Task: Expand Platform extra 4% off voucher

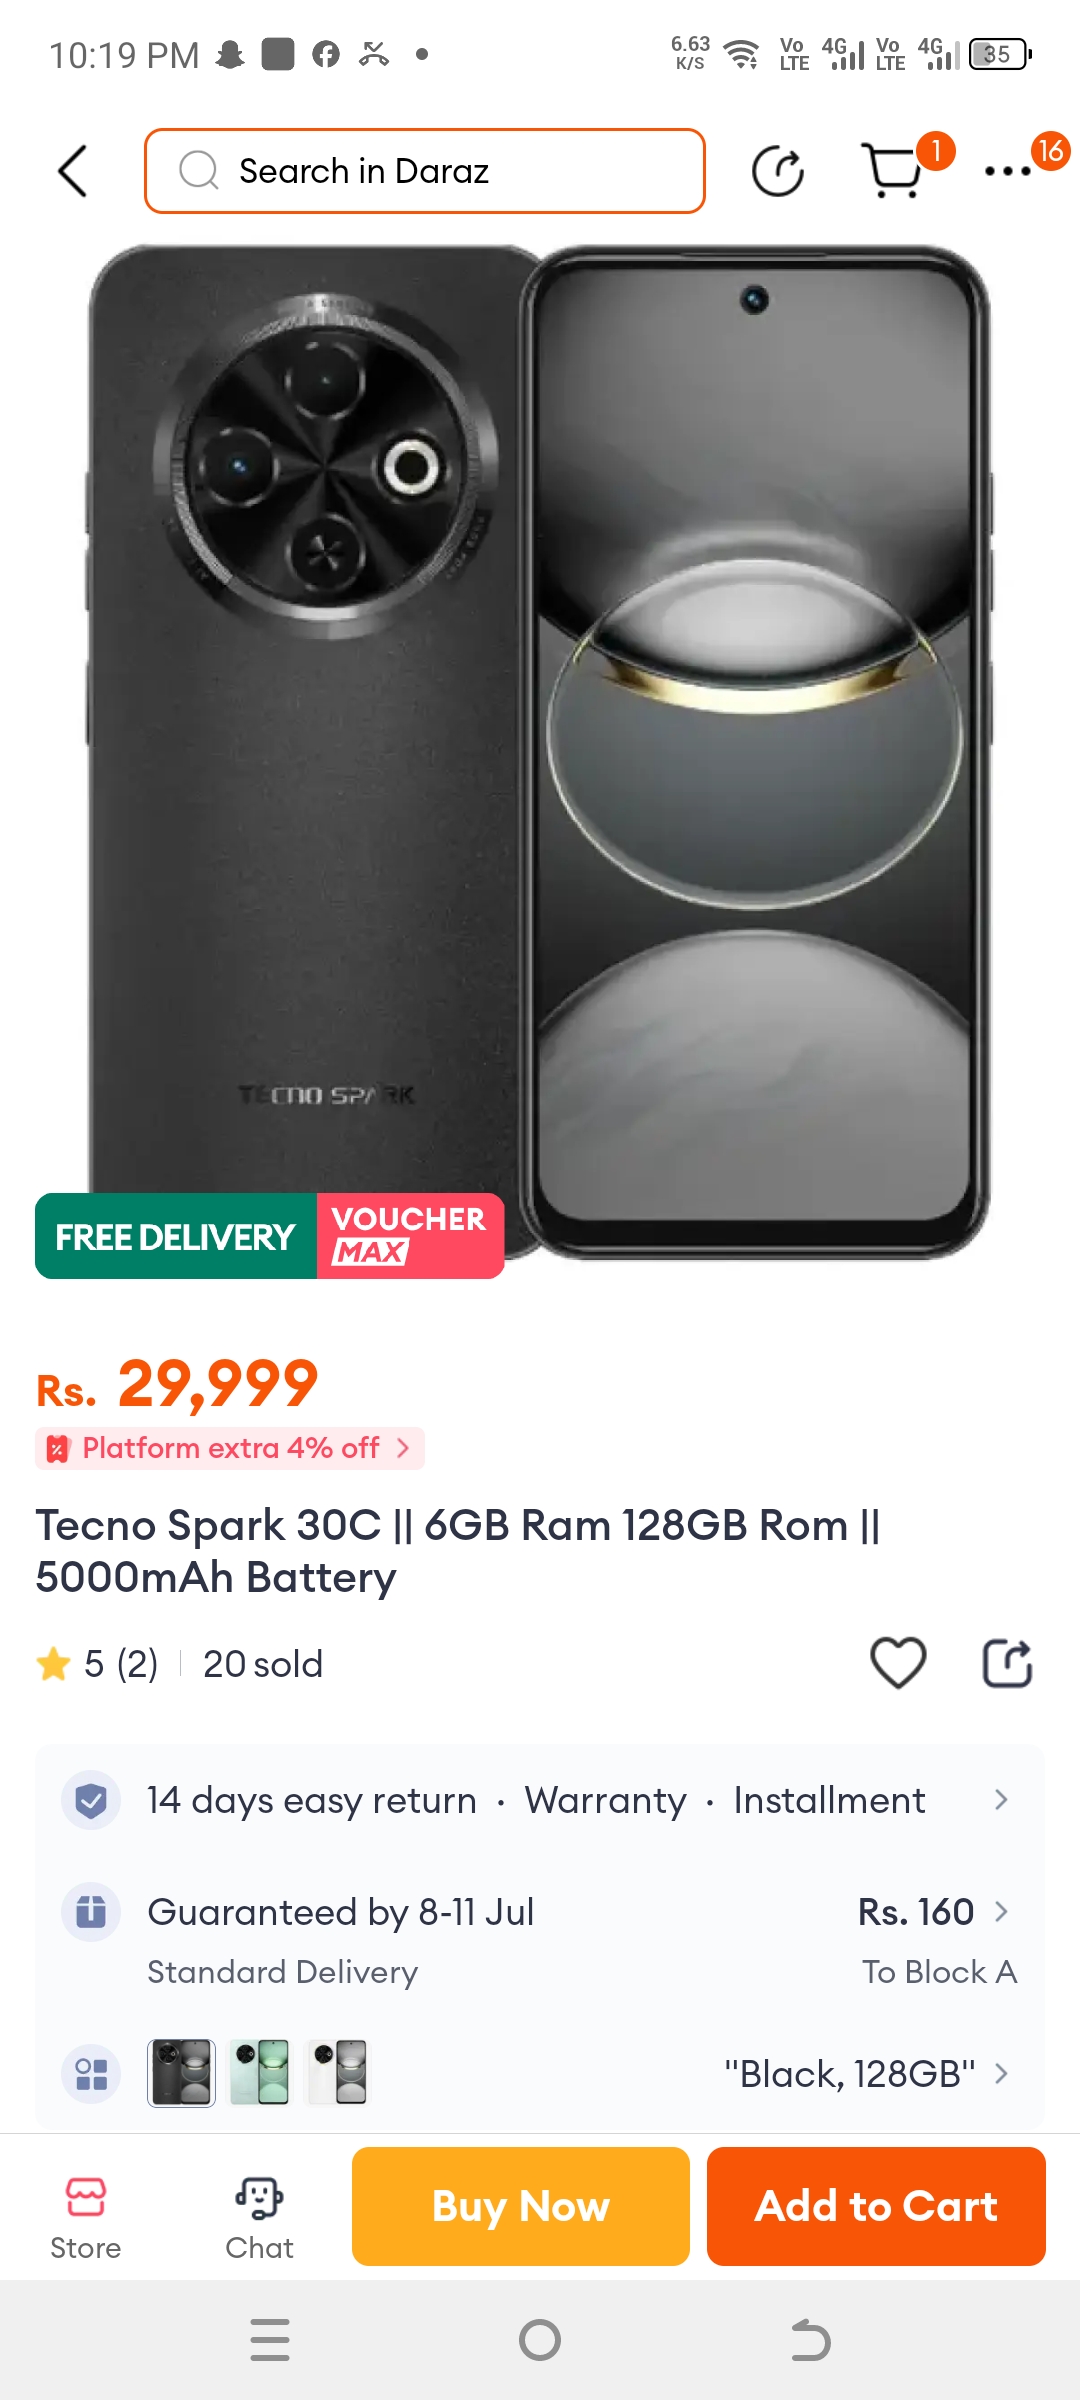Action: pyautogui.click(x=230, y=1448)
